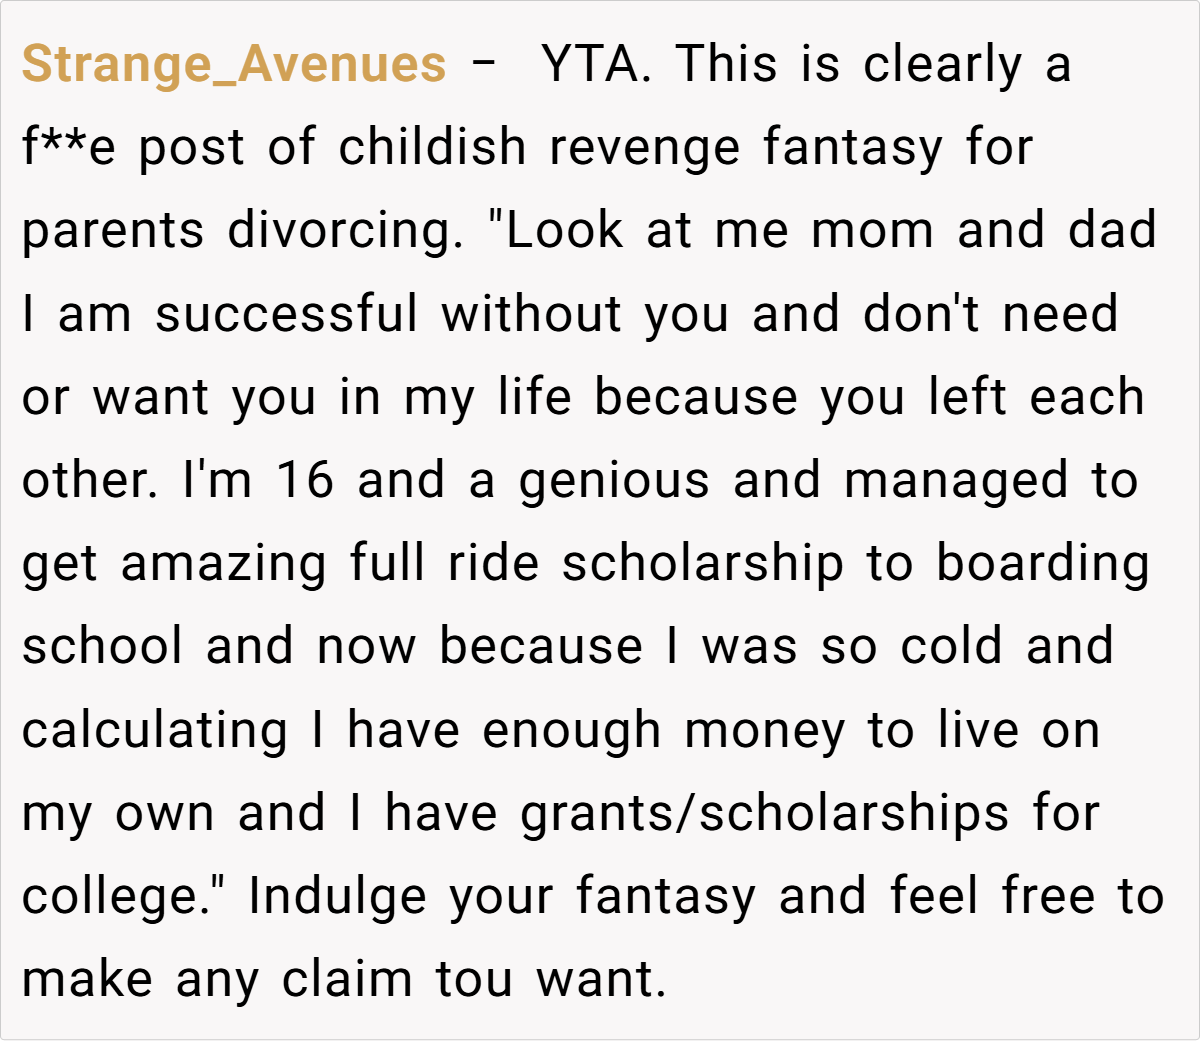Click the word childish
The image size is (1200, 1041).
coord(432,148)
